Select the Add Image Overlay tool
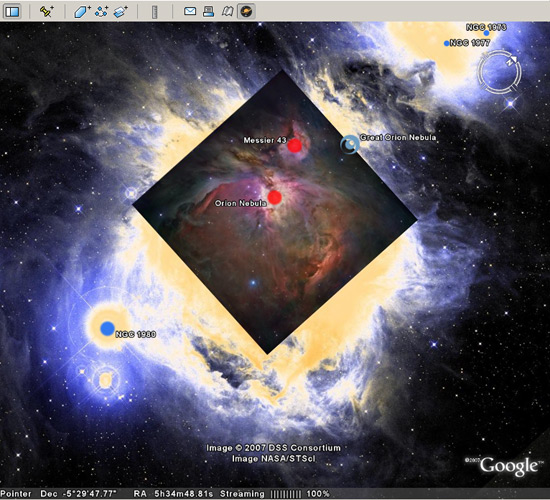This screenshot has height=500, width=550. pos(121,12)
